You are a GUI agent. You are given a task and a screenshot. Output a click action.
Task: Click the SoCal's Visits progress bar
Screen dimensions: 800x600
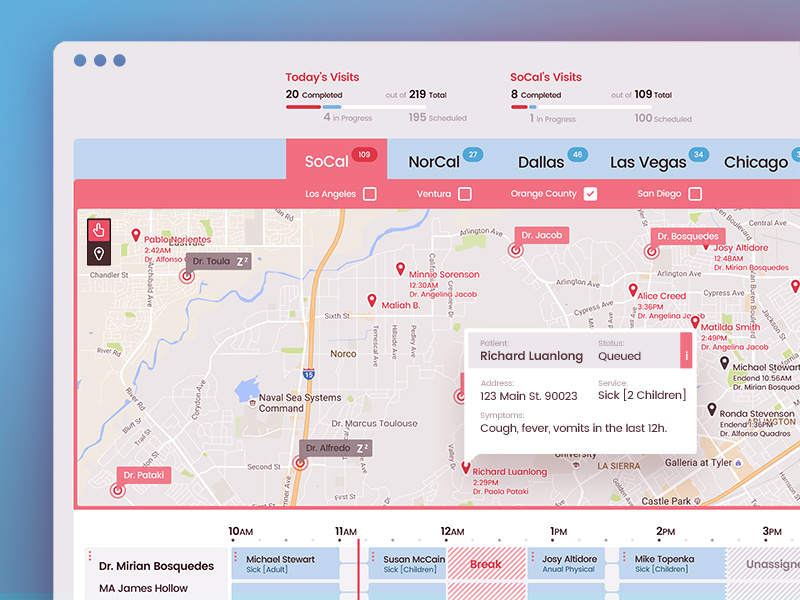tap(581, 107)
